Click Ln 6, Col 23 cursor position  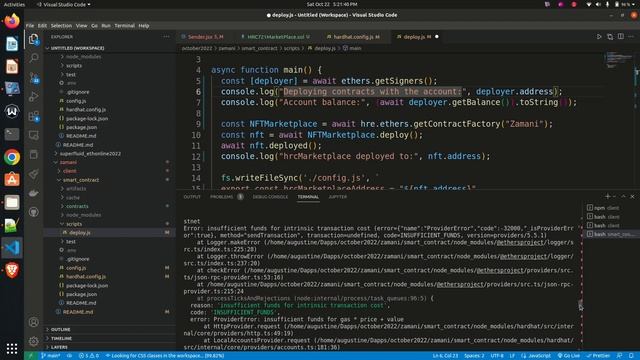(x=445, y=356)
